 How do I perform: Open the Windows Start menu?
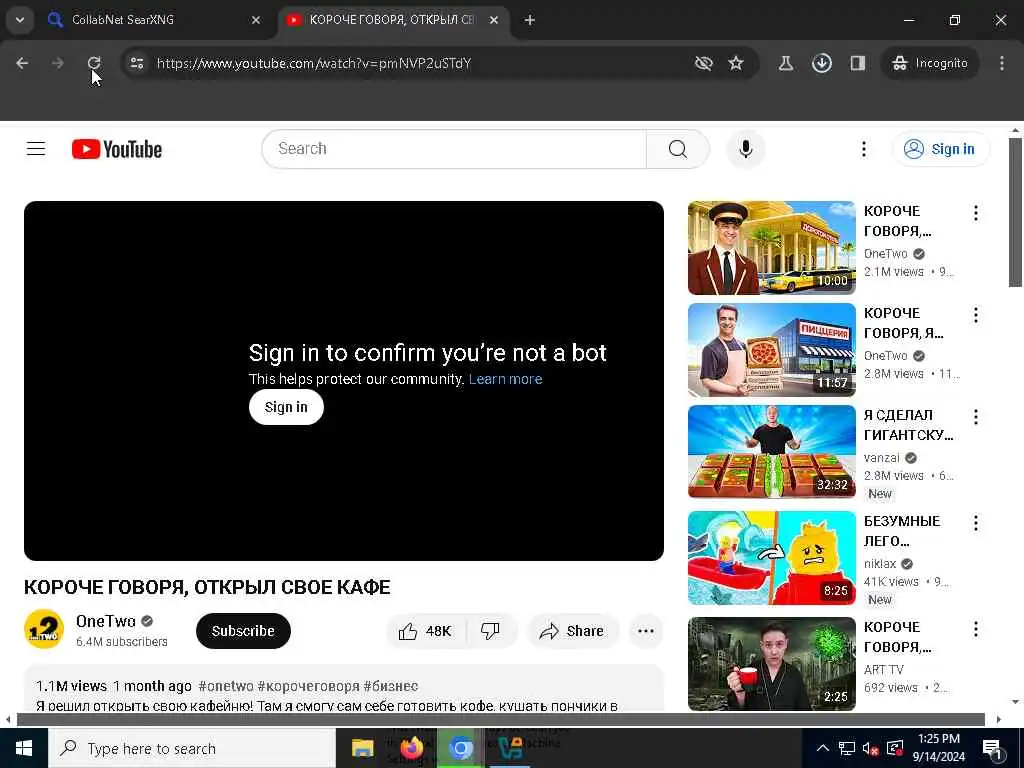pyautogui.click(x=24, y=748)
